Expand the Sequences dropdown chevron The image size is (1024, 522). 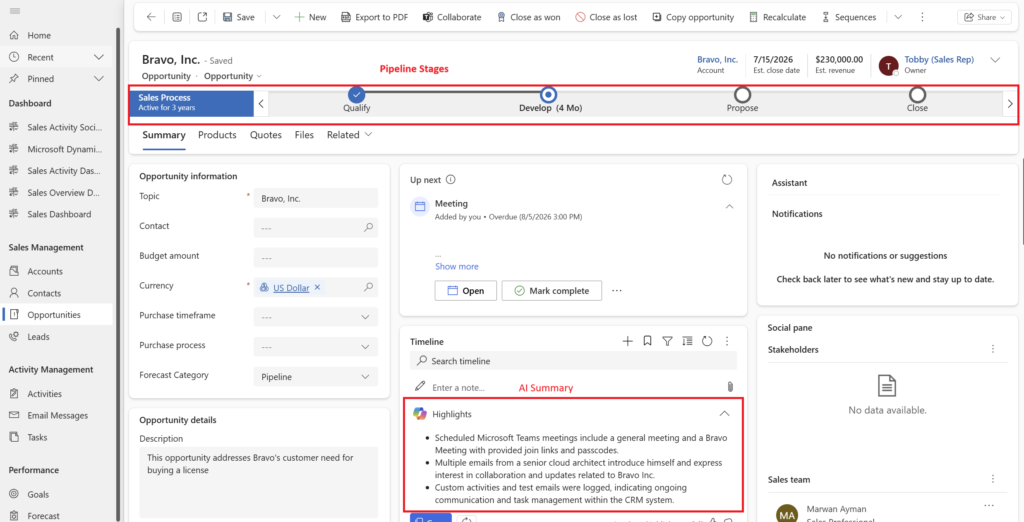click(899, 17)
